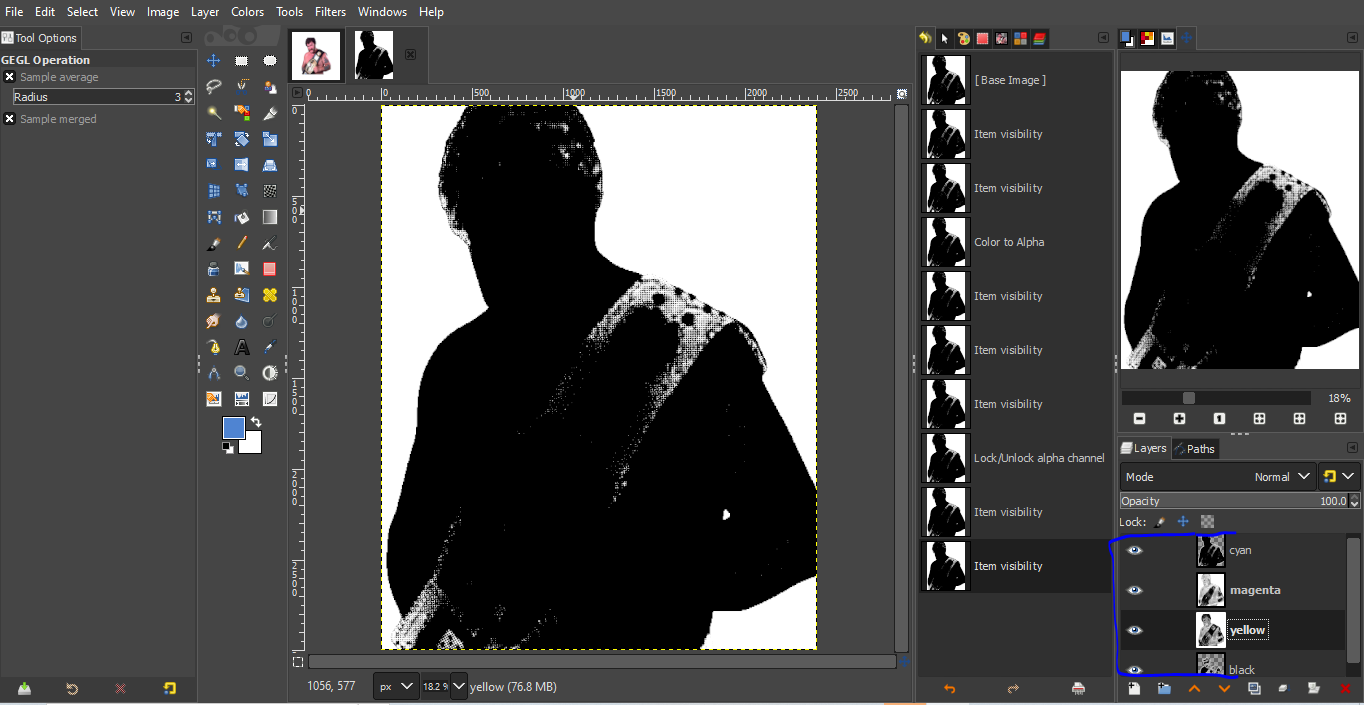Toggle the Sample merged checkbox

9,119
